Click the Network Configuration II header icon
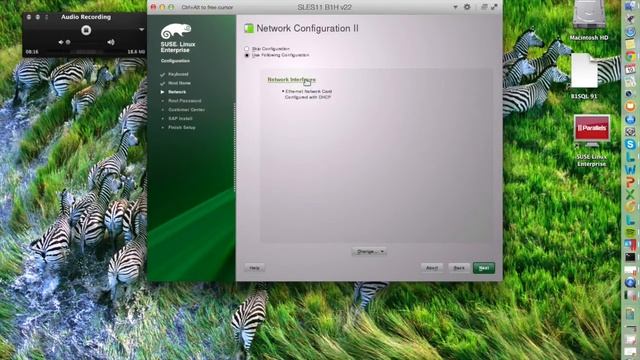640x360 pixels. pyautogui.click(x=249, y=28)
